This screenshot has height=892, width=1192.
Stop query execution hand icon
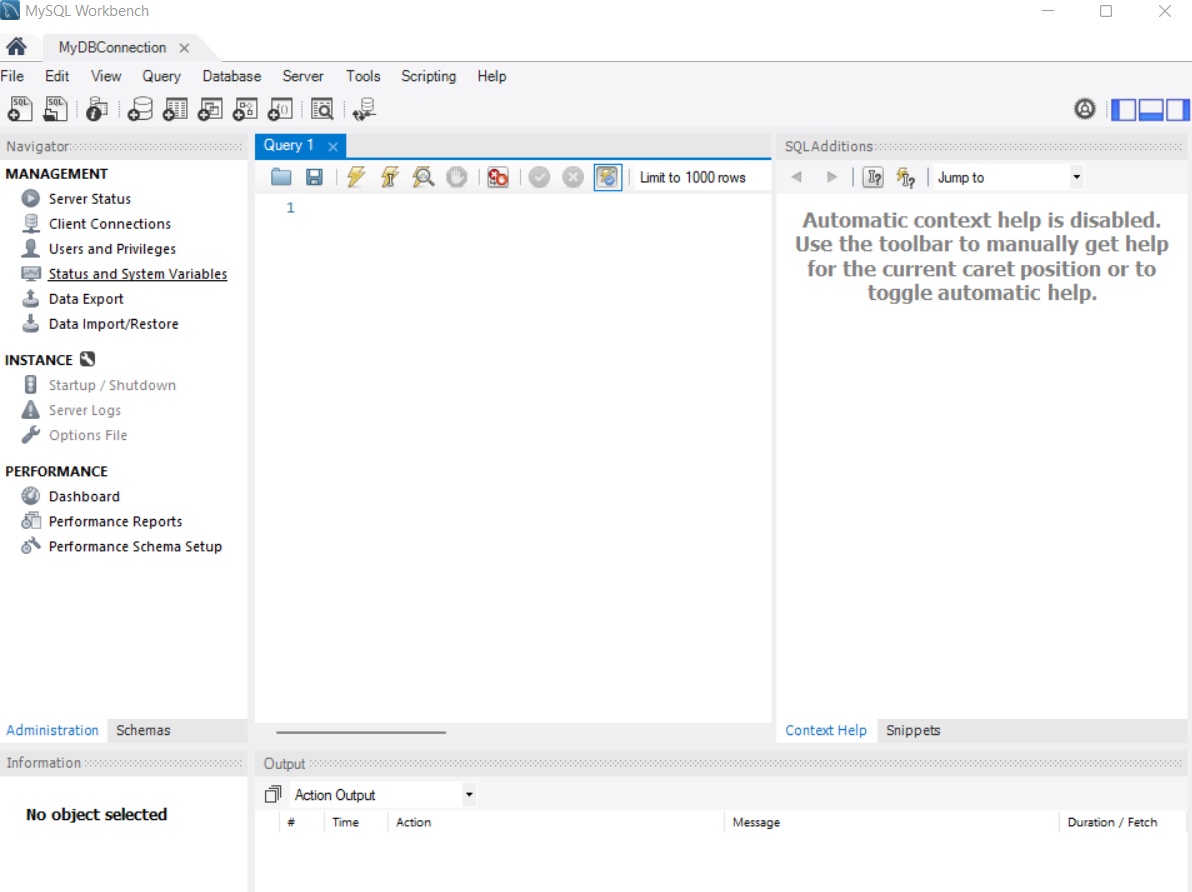[456, 177]
